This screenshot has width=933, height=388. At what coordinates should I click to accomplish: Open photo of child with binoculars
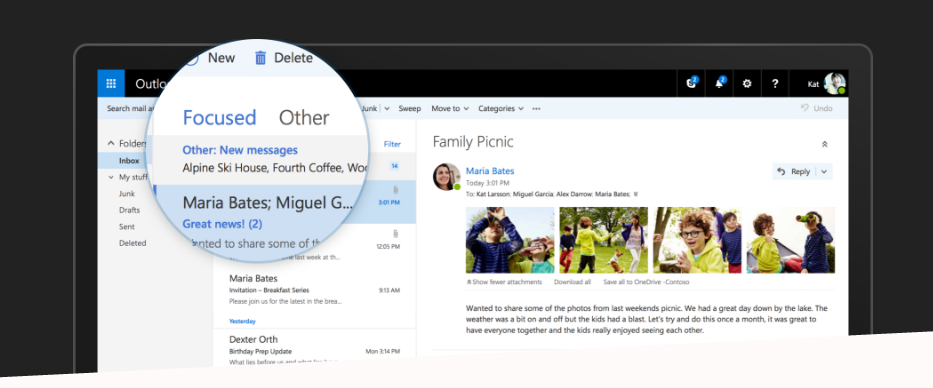[791, 240]
